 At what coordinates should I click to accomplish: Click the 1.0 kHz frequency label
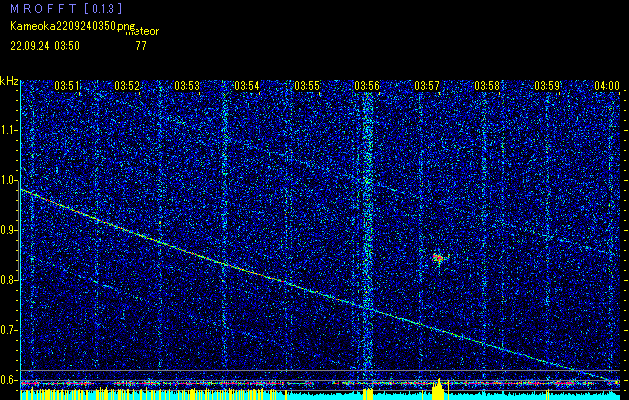pos(9,180)
